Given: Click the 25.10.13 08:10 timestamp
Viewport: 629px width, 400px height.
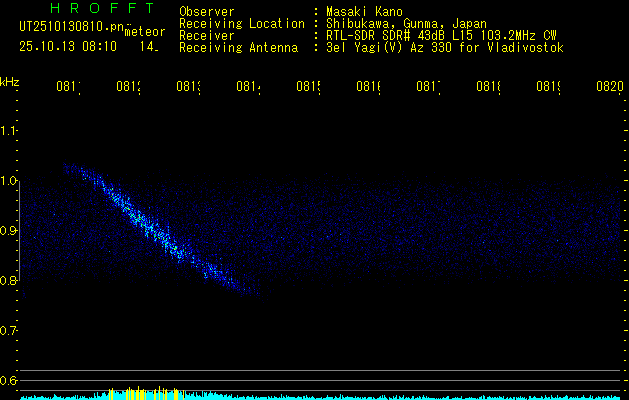Looking at the screenshot, I should tap(68, 46).
